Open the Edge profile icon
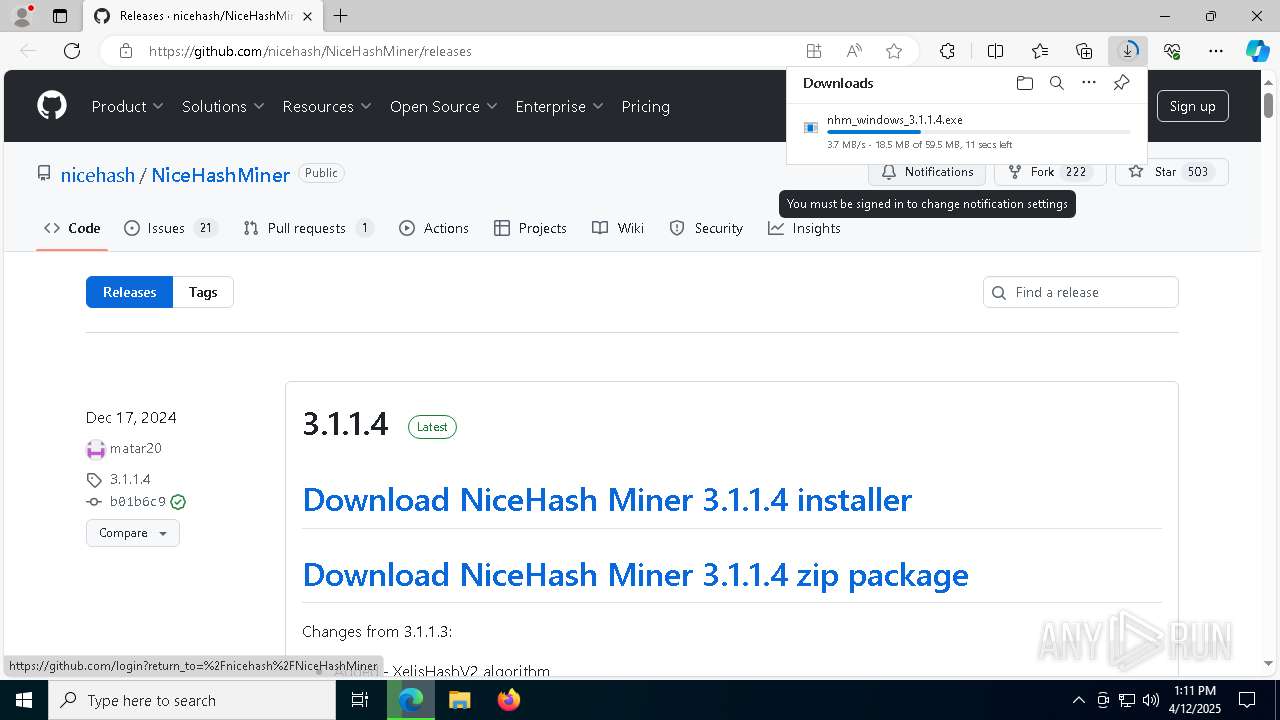 coord(22,16)
